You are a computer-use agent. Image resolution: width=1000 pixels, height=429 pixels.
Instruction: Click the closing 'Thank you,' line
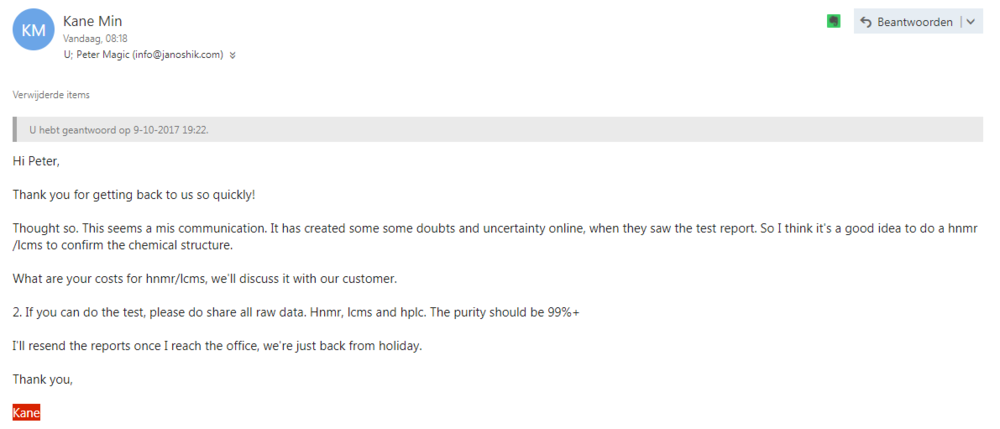click(x=43, y=378)
